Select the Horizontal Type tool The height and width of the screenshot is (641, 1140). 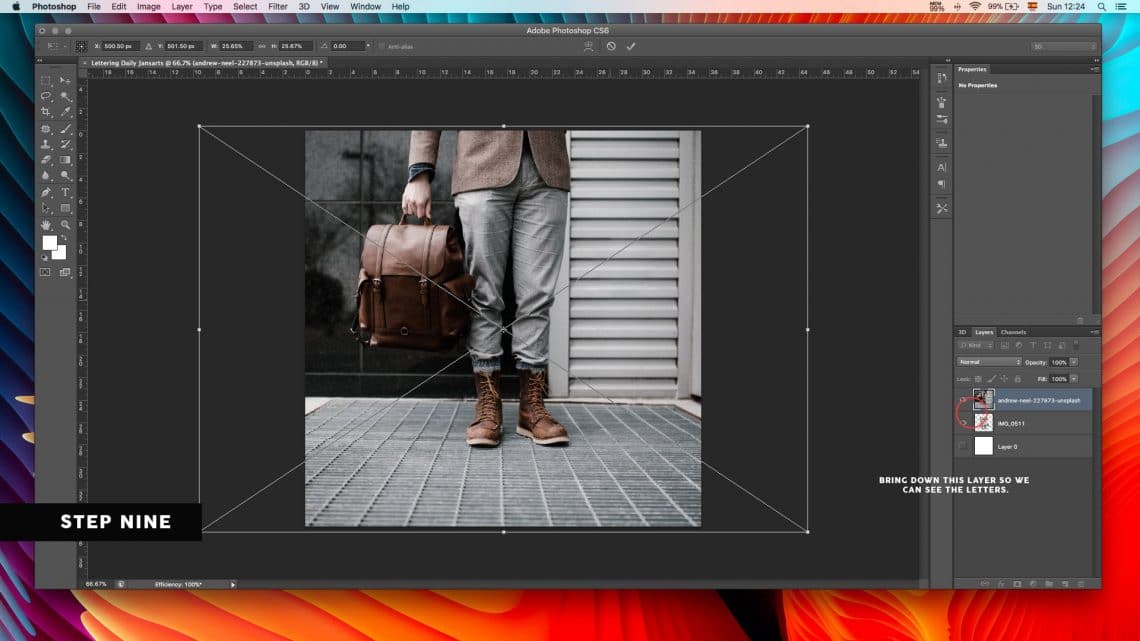pyautogui.click(x=65, y=193)
